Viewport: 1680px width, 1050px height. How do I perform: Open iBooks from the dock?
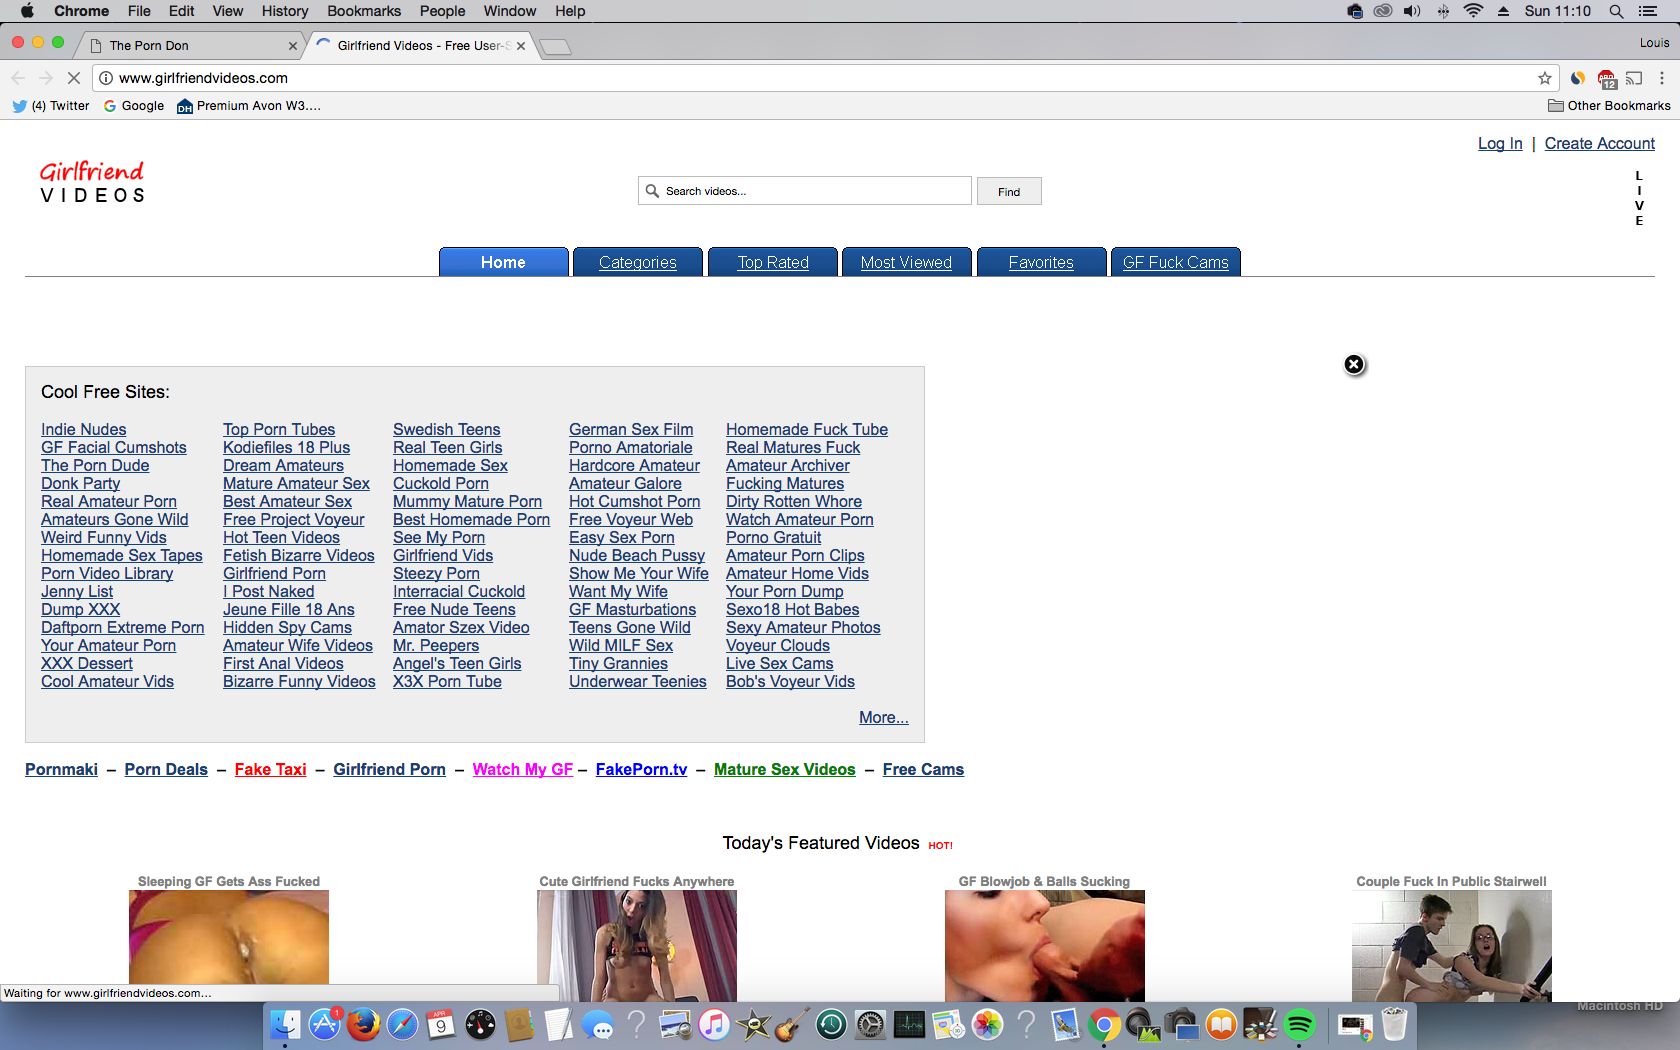point(1221,1025)
